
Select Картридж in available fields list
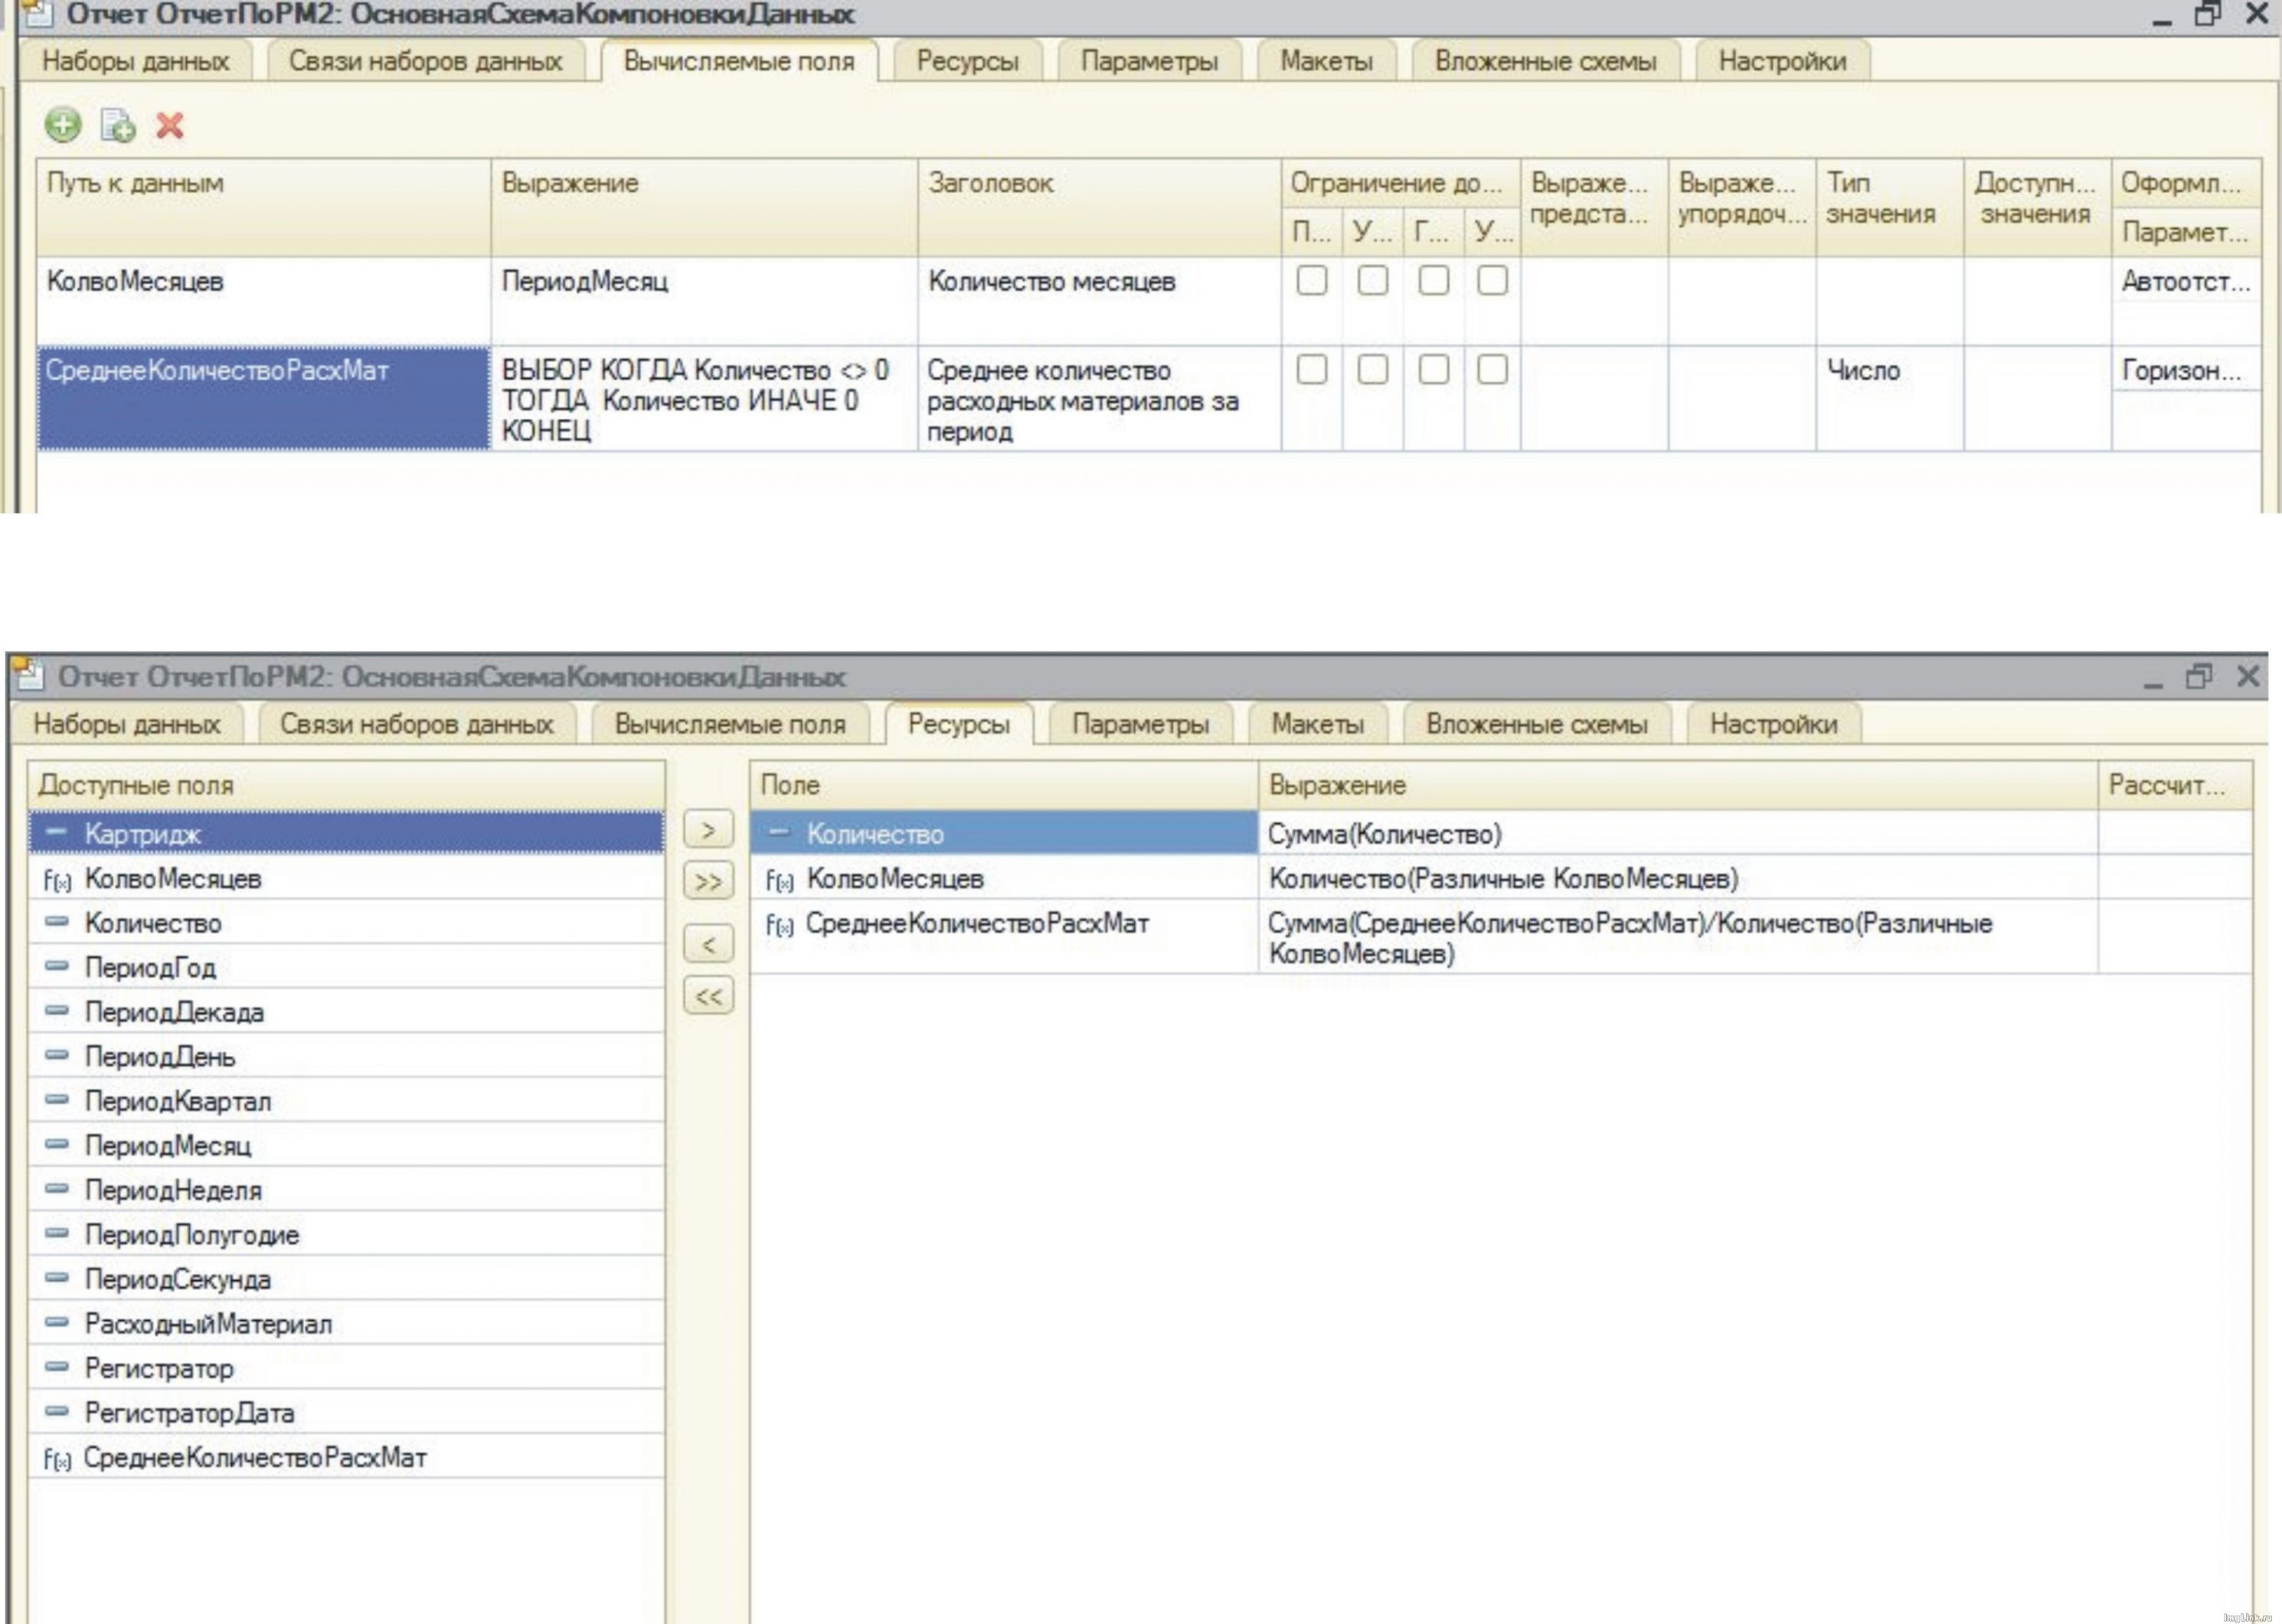346,833
